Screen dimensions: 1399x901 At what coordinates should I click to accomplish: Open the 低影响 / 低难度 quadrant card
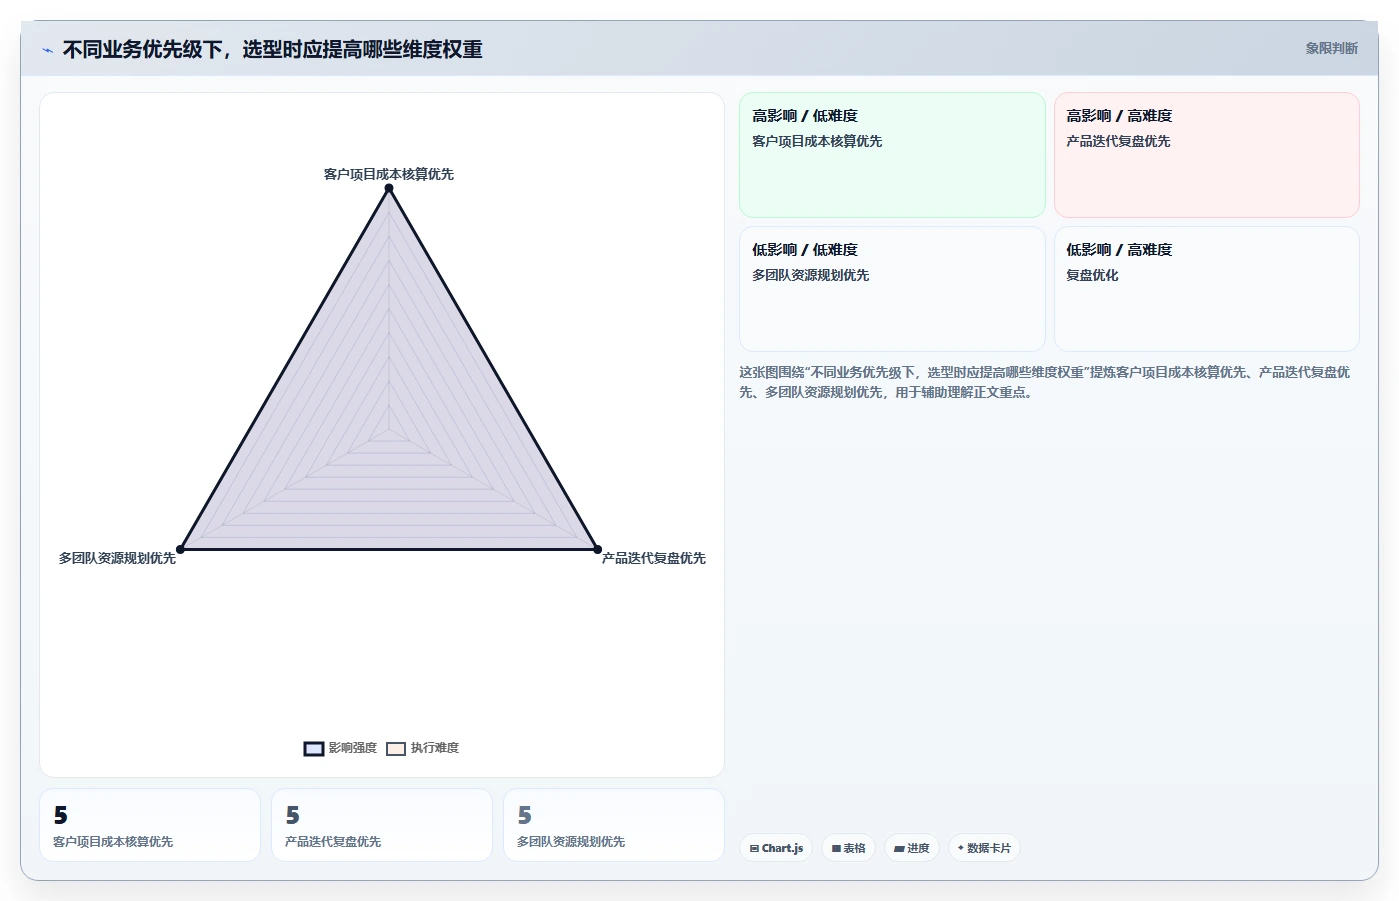(x=892, y=289)
